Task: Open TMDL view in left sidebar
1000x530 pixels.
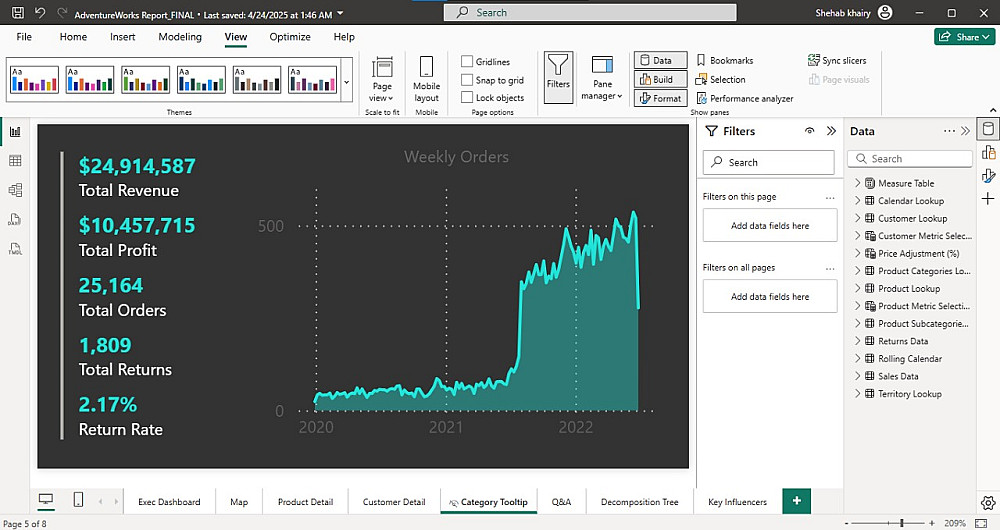Action: (x=15, y=249)
